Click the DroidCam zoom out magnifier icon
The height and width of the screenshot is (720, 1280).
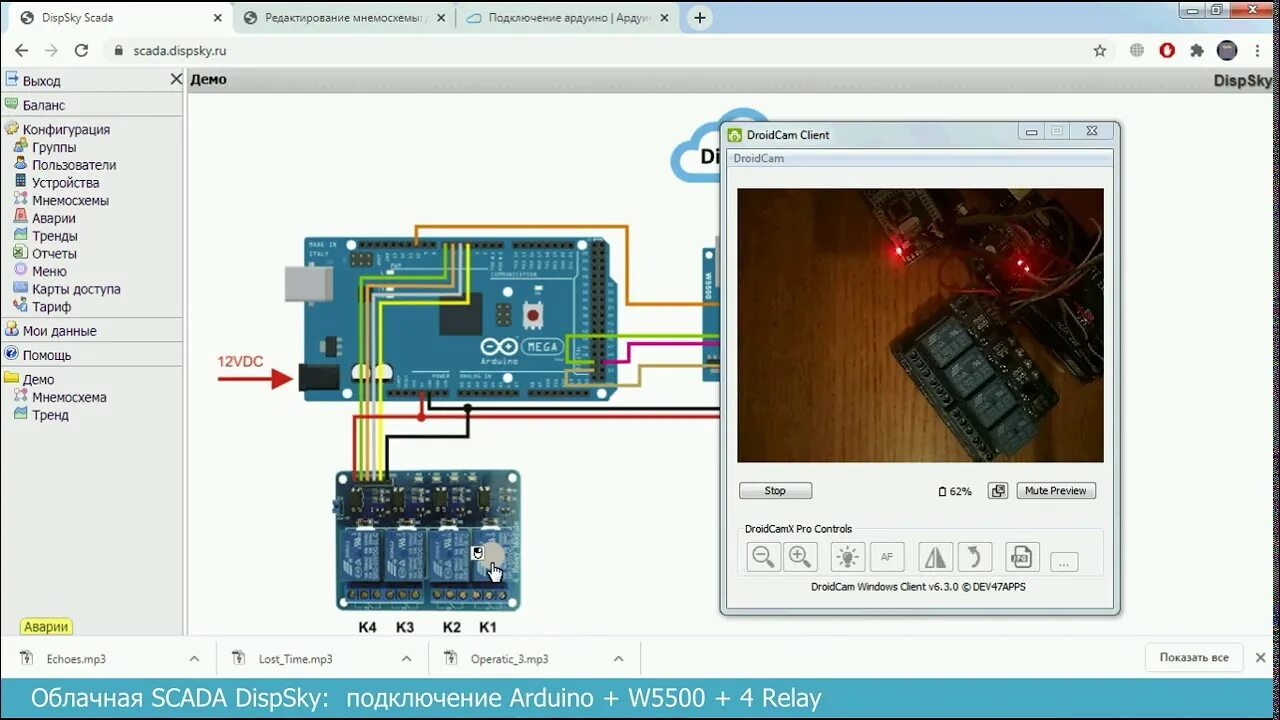coord(764,557)
